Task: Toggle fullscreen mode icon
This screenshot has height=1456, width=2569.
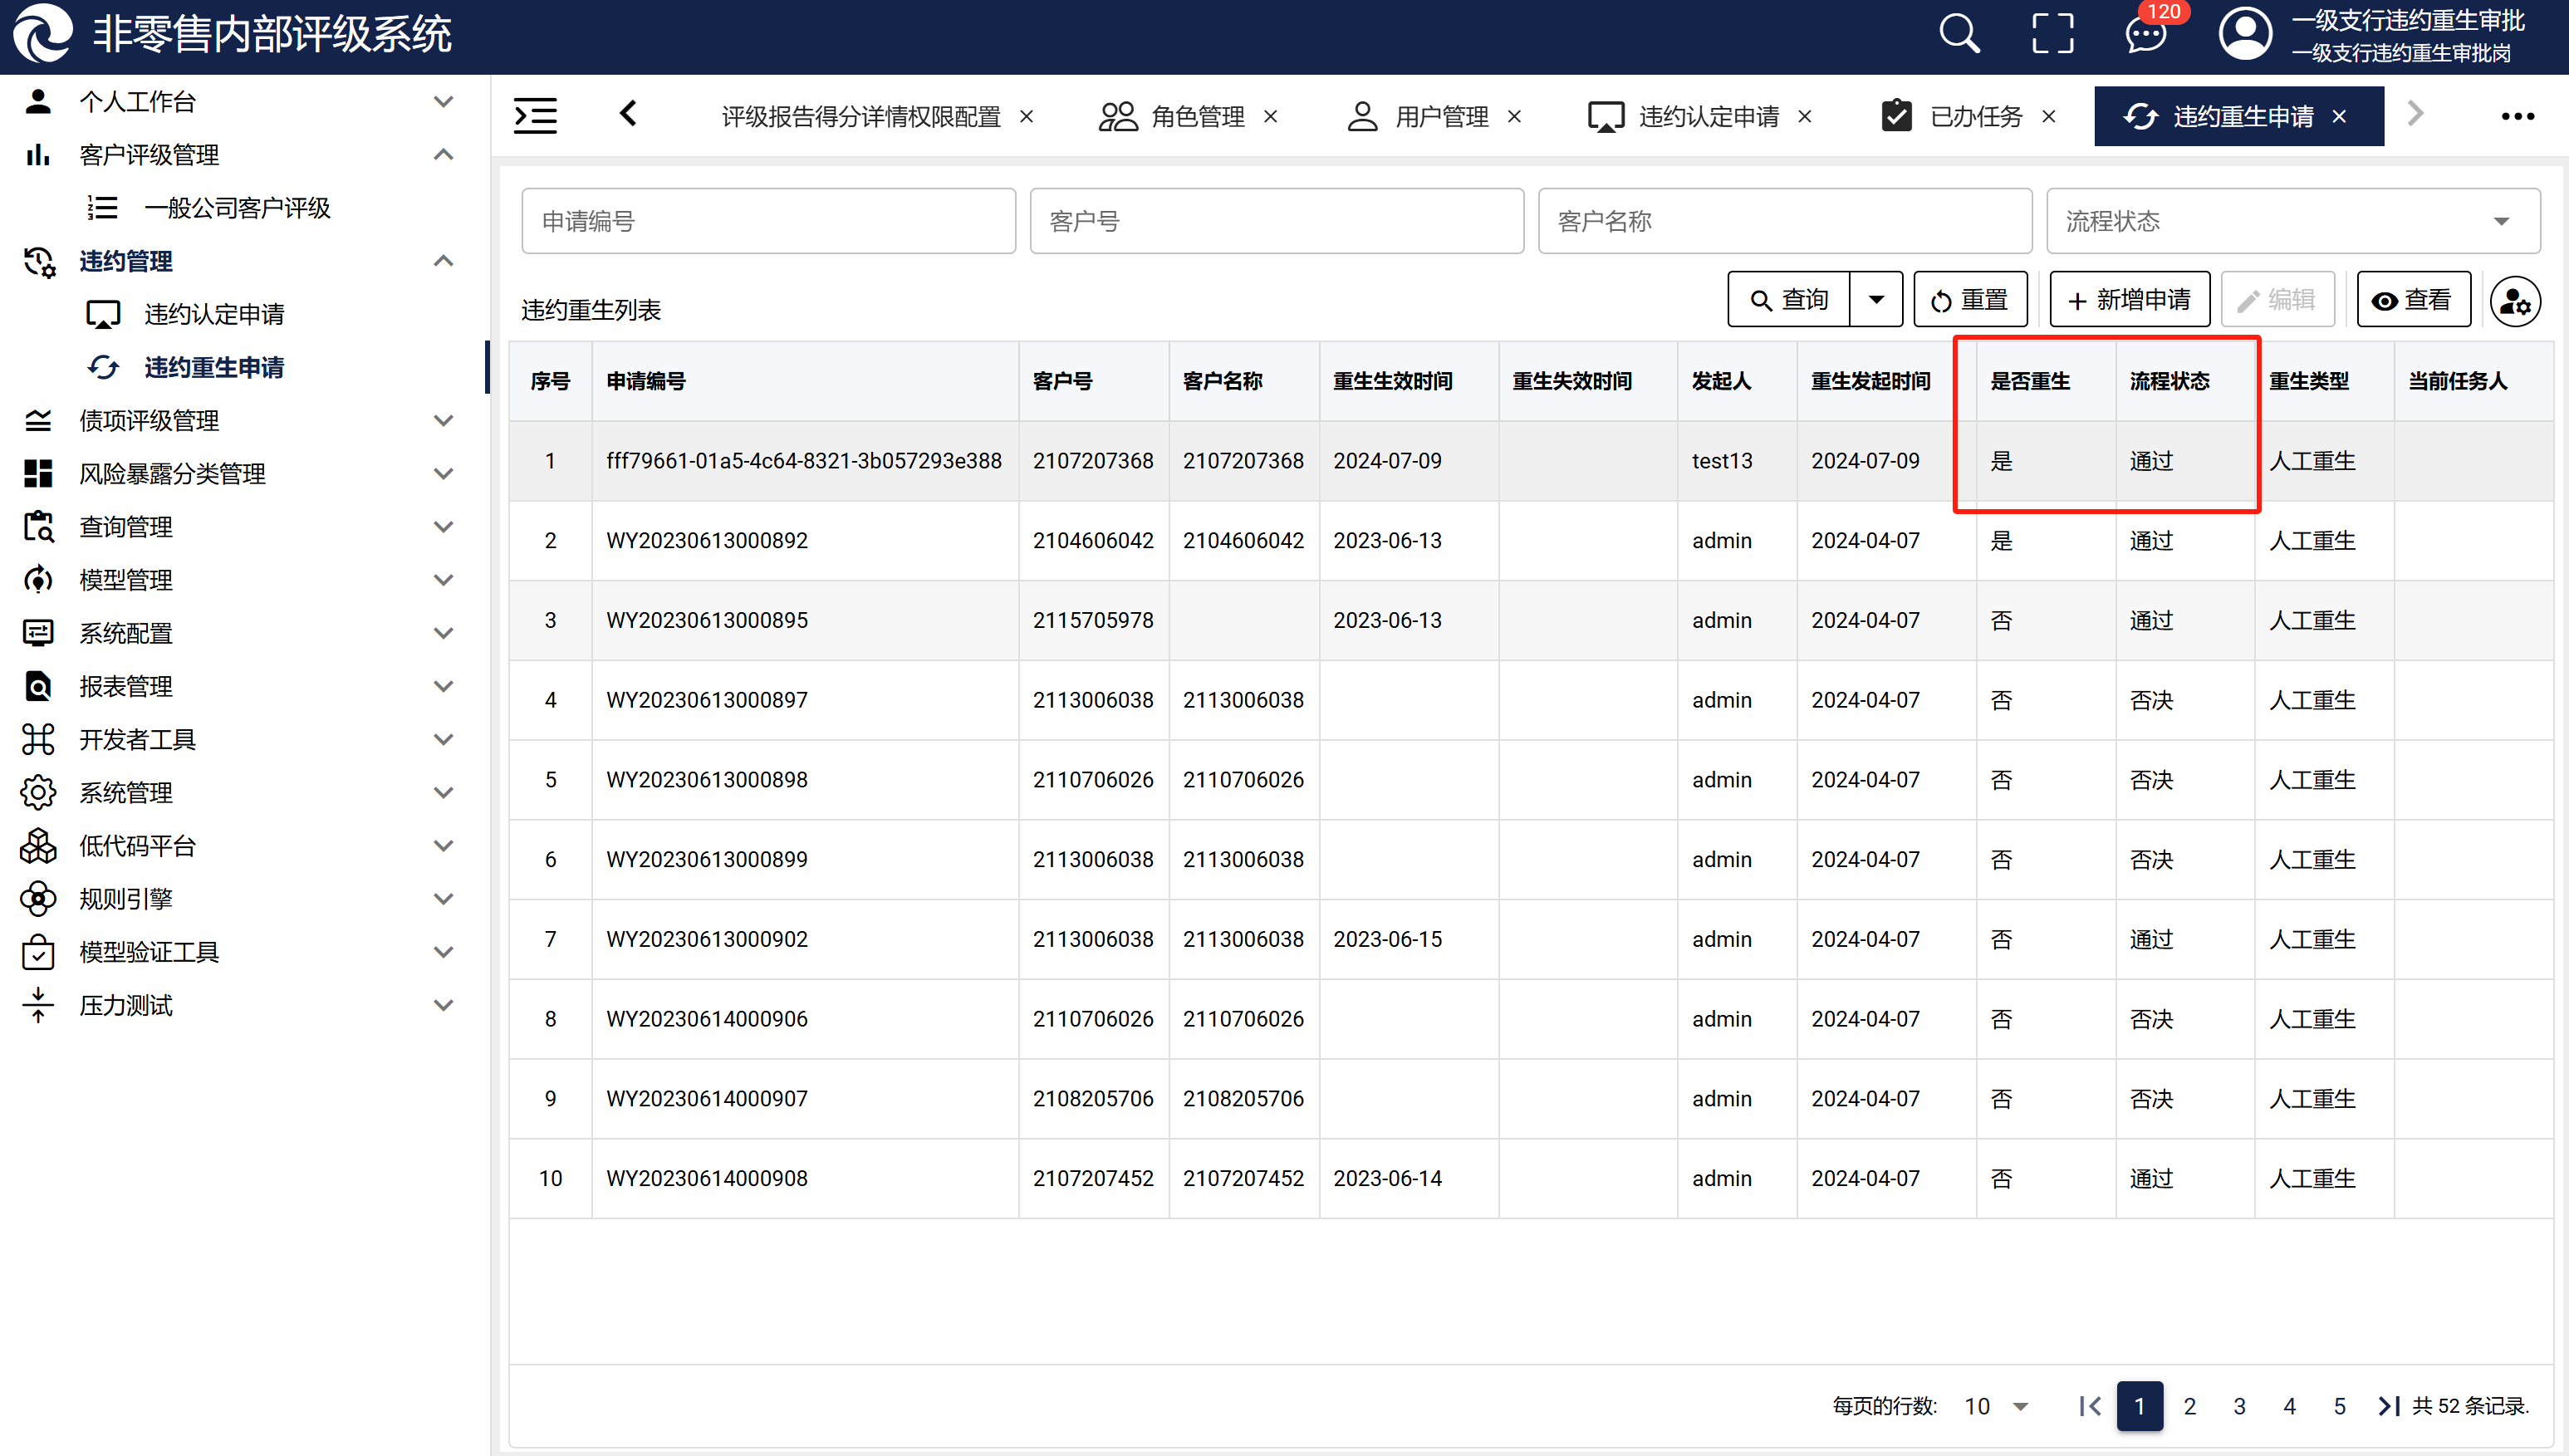Action: 2052,34
